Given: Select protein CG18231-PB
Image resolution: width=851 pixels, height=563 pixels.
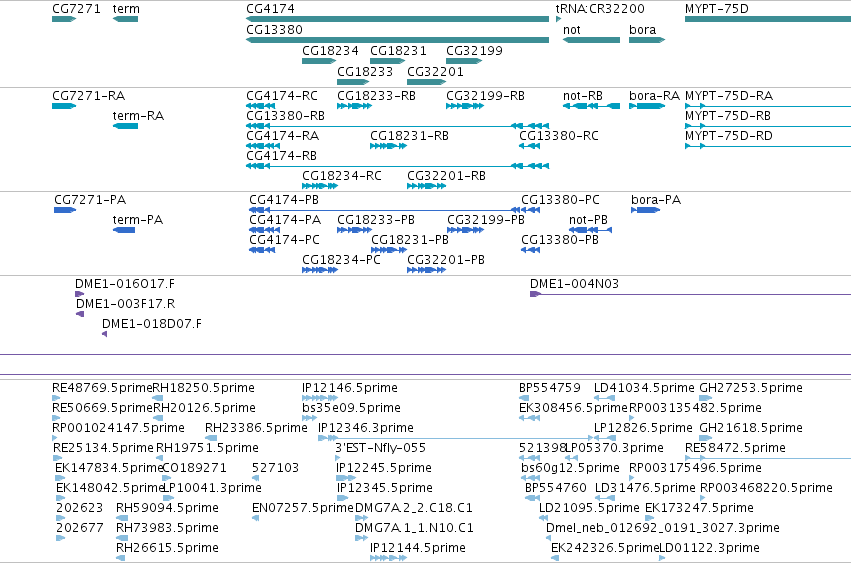Looking at the screenshot, I should tap(389, 250).
